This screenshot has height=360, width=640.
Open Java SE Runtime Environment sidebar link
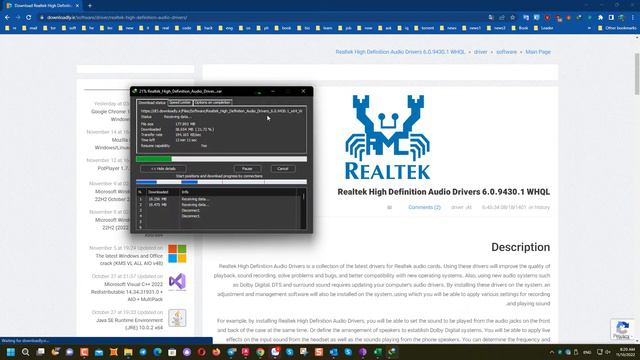[129, 324]
